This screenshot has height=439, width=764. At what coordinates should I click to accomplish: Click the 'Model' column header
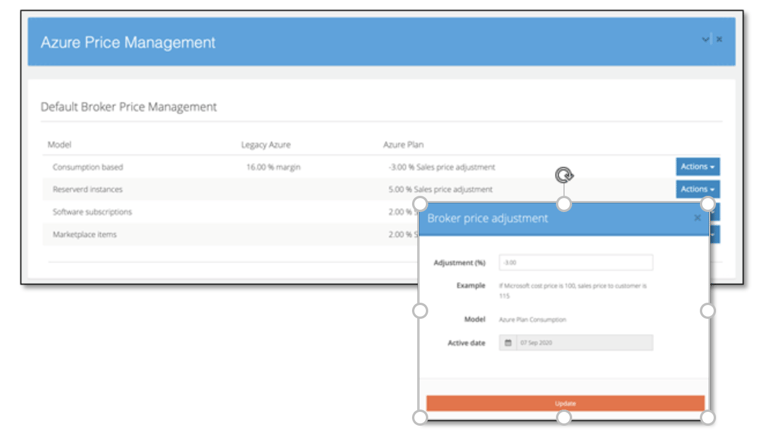tap(59, 145)
